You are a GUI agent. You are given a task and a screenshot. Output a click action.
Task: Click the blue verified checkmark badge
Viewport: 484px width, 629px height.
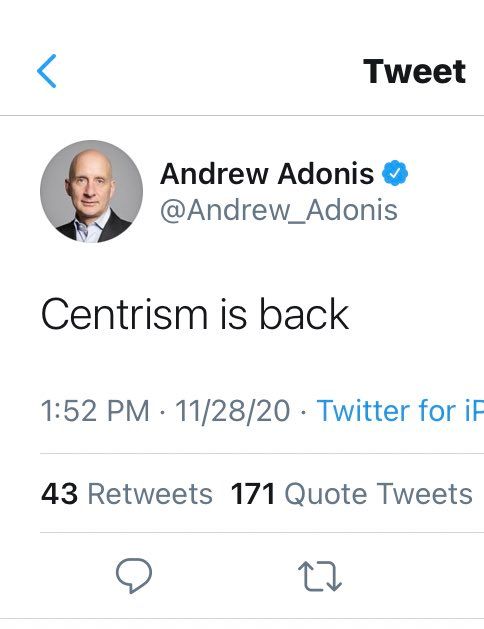click(x=395, y=173)
